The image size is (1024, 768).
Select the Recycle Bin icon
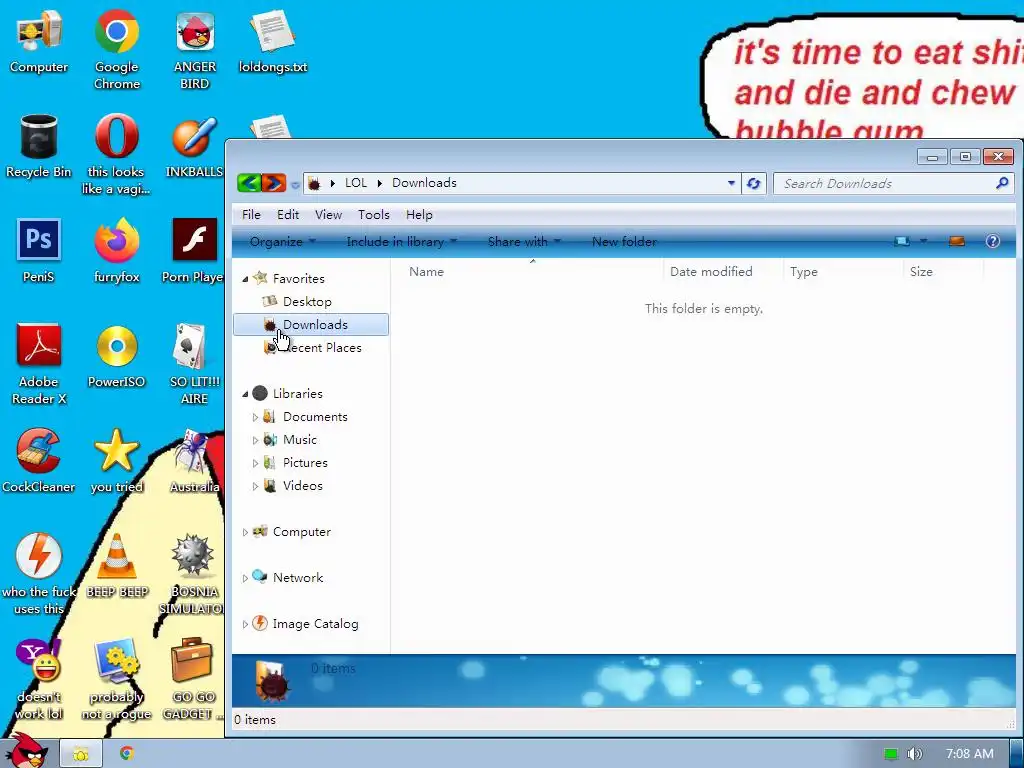coord(39,146)
